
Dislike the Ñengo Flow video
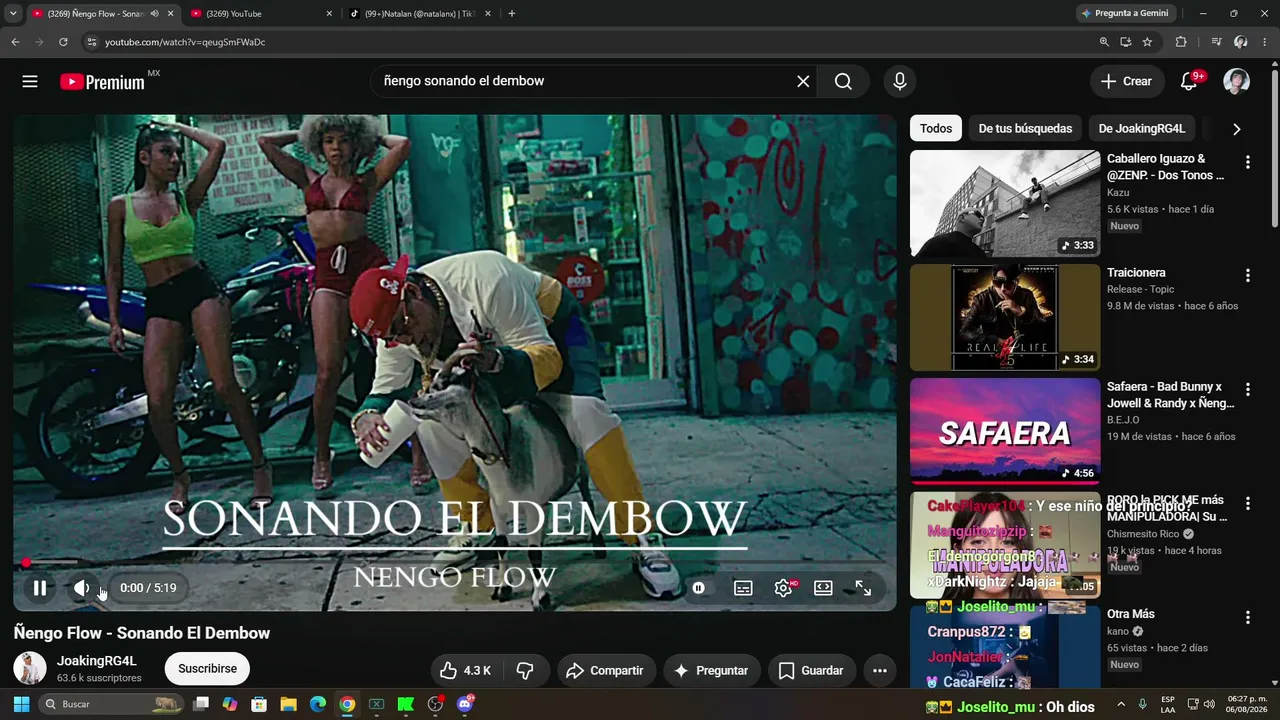click(x=525, y=670)
